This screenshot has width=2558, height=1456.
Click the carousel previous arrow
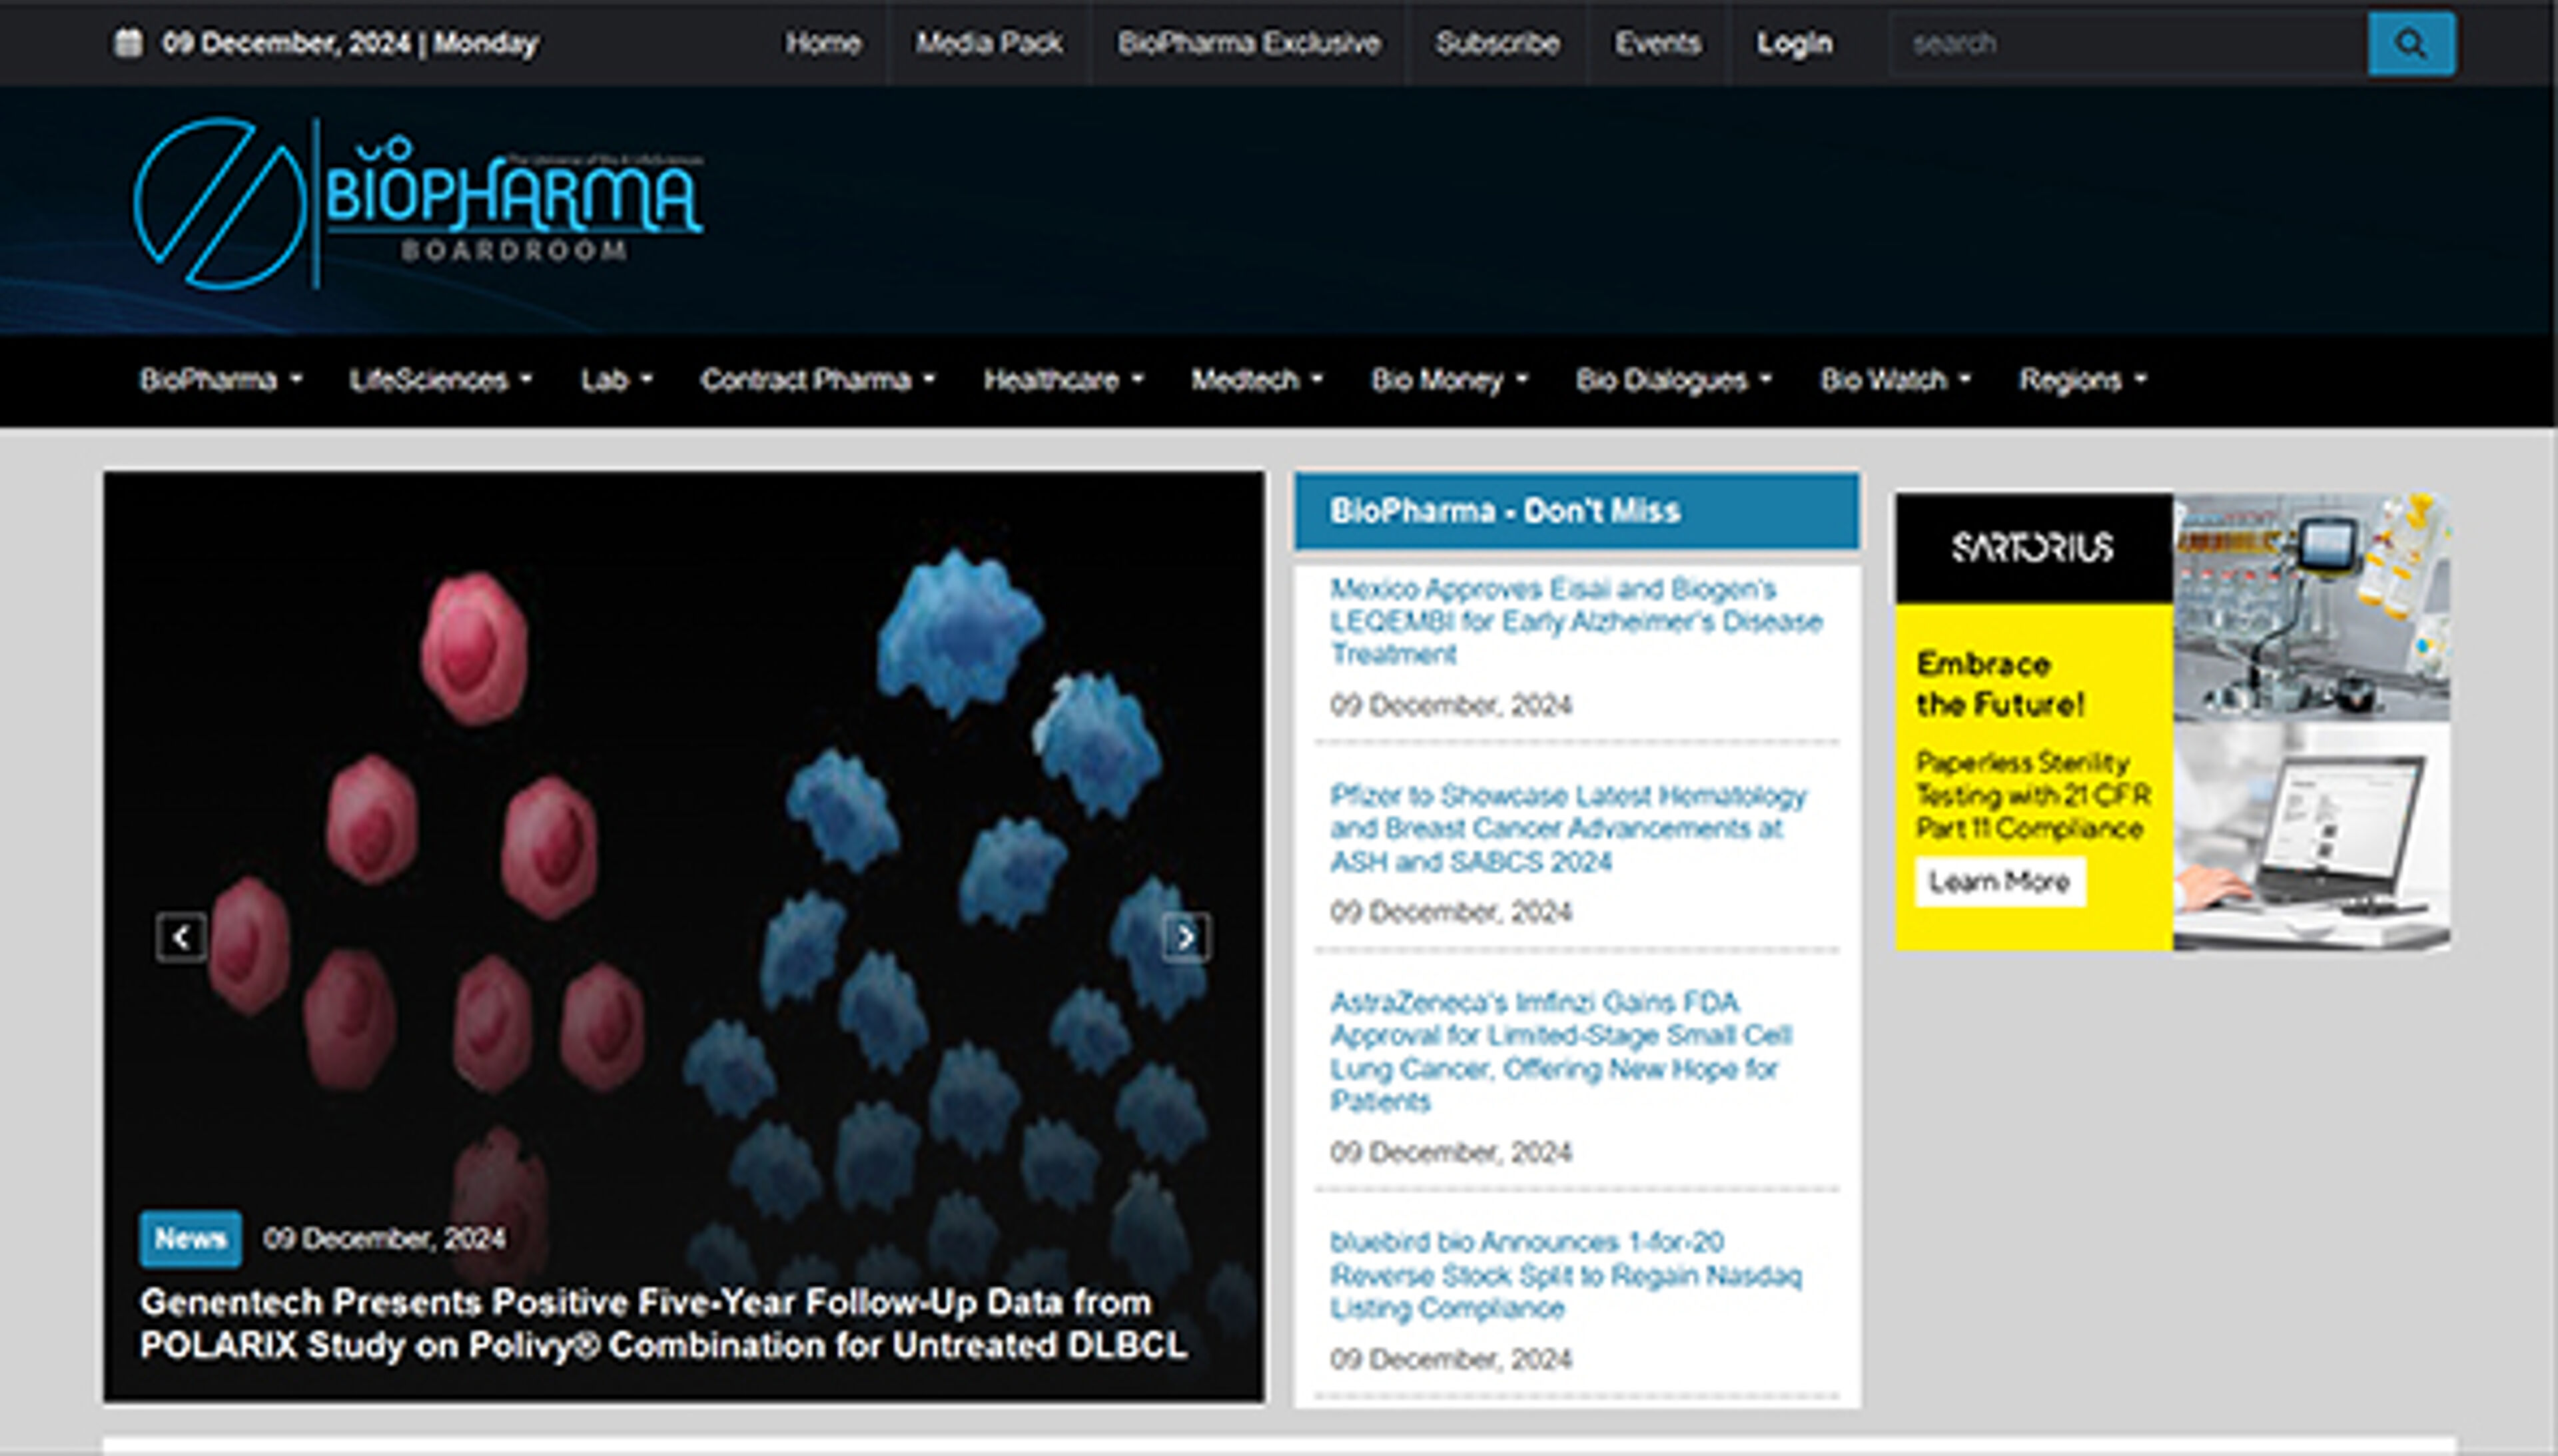click(x=182, y=937)
